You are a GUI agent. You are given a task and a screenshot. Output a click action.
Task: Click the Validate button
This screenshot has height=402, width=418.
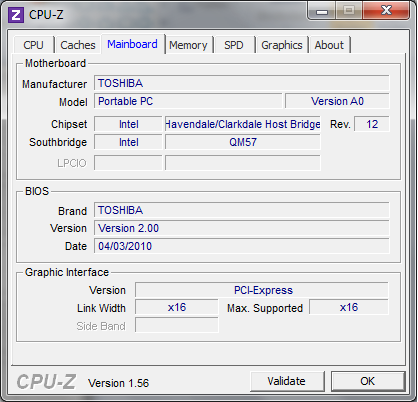pyautogui.click(x=287, y=381)
